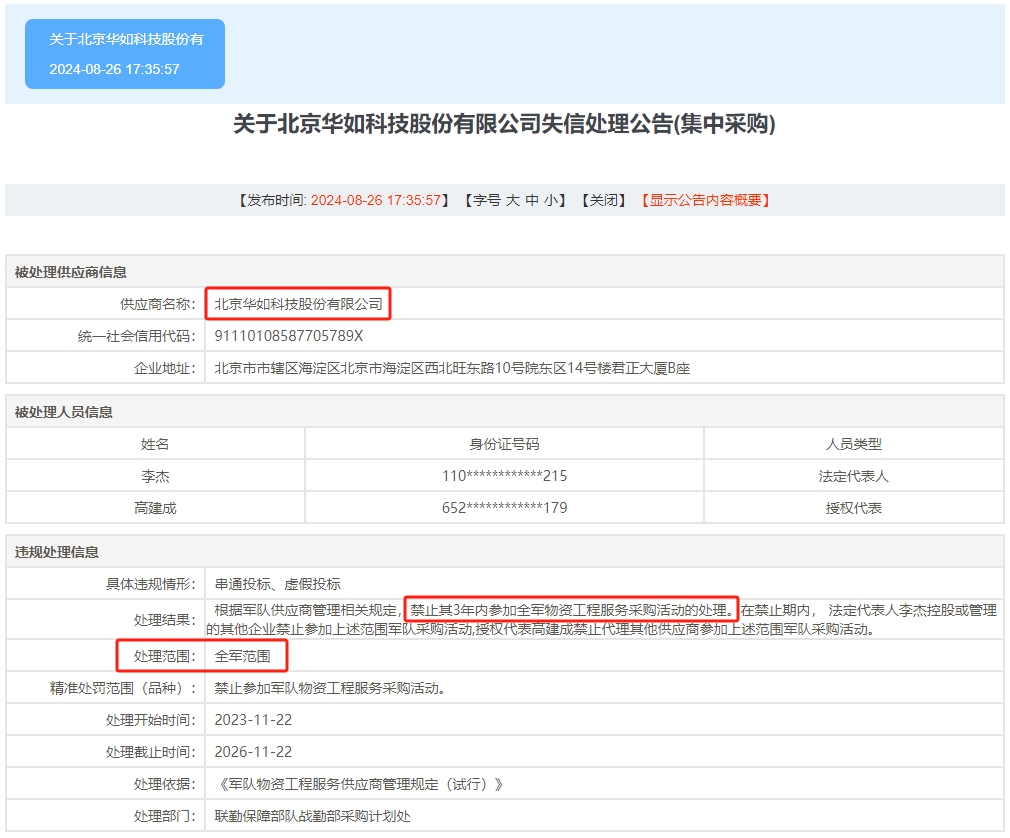Select ID number 110************215
The width and height of the screenshot is (1010, 838).
[504, 476]
